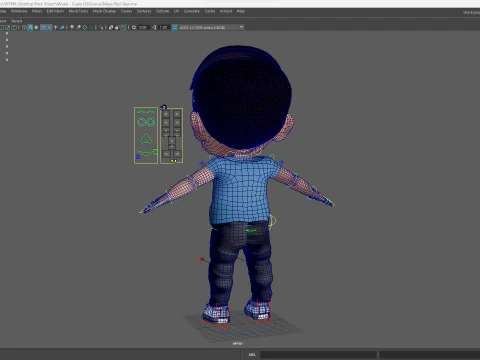The image size is (480, 360).
Task: Open the Mesh menu
Action: pos(37,11)
